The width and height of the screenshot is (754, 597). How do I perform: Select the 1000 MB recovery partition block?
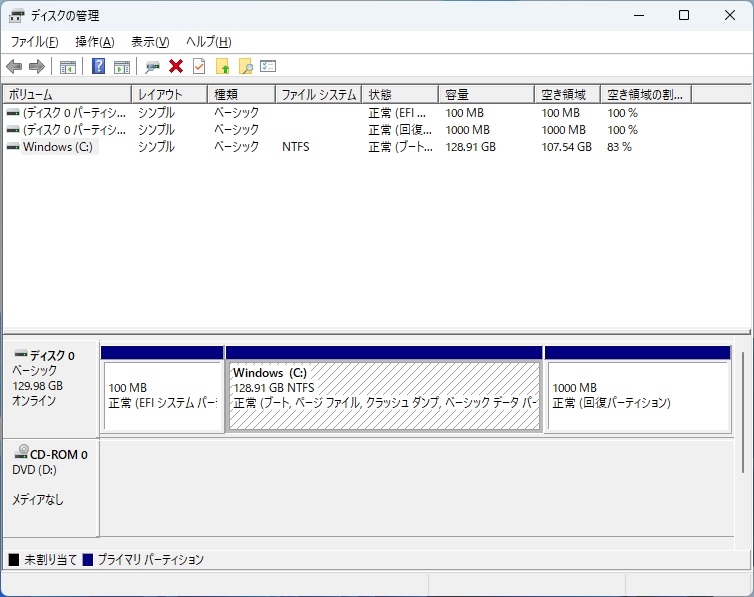638,395
